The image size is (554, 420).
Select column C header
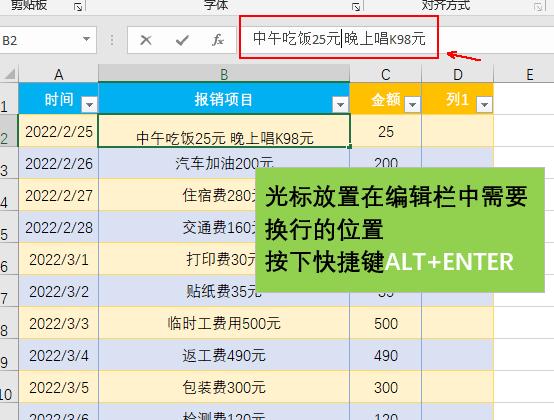(x=385, y=74)
